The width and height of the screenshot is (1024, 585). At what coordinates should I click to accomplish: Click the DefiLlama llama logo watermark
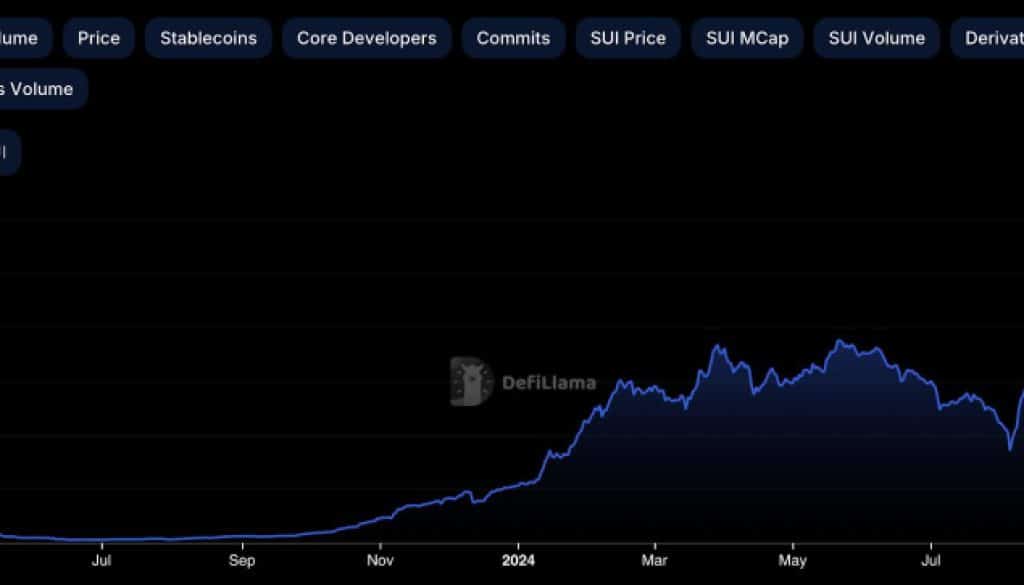(471, 382)
